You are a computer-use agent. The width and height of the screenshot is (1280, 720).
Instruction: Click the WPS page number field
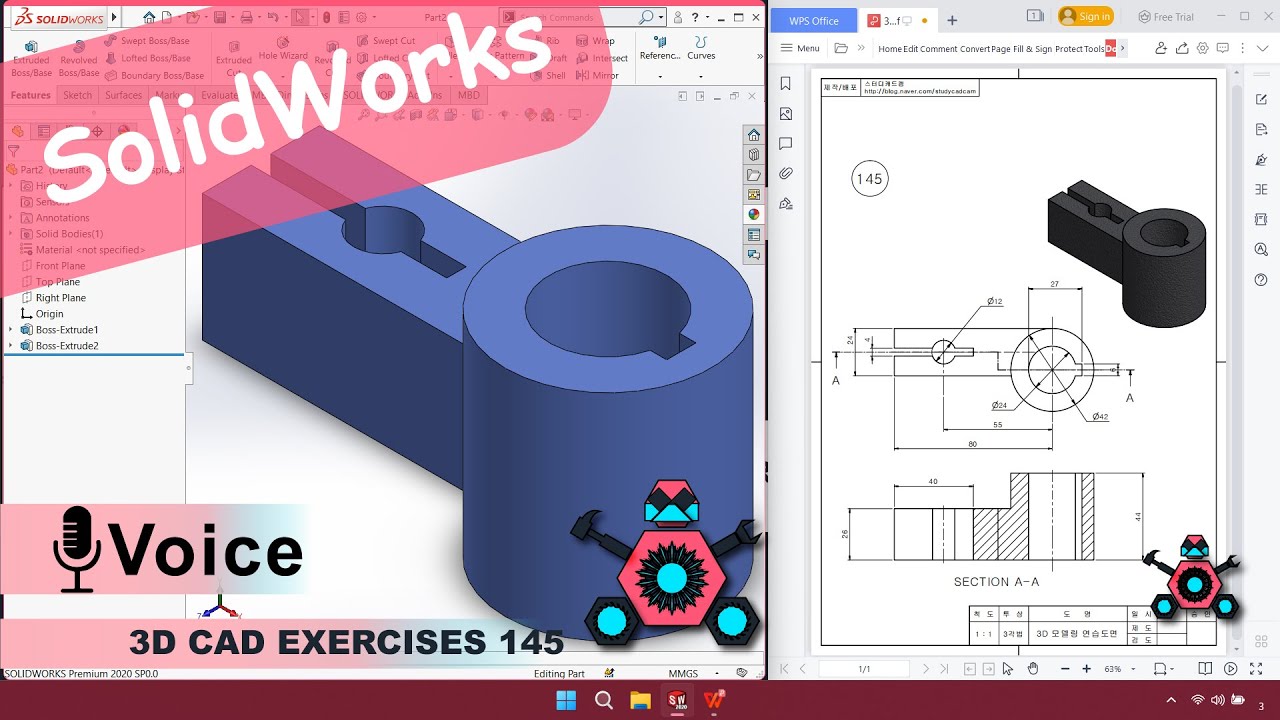coord(864,668)
